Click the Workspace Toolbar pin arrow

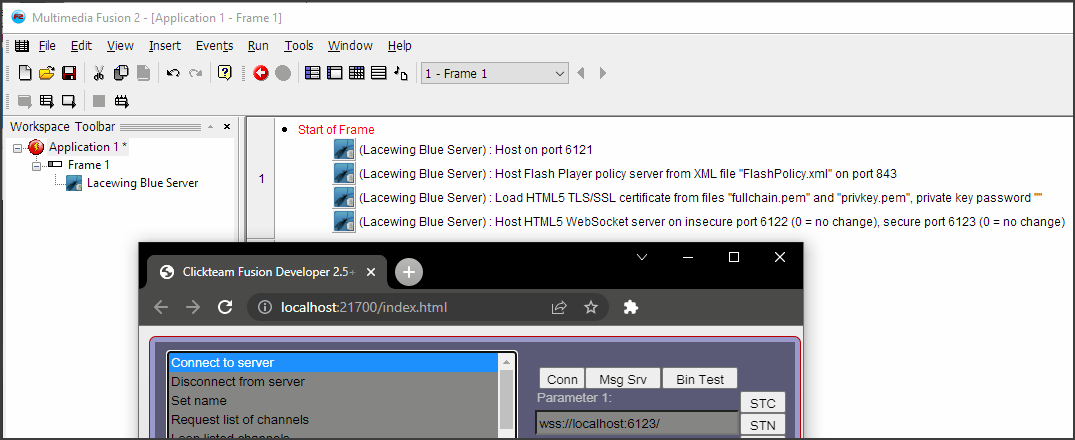[210, 127]
